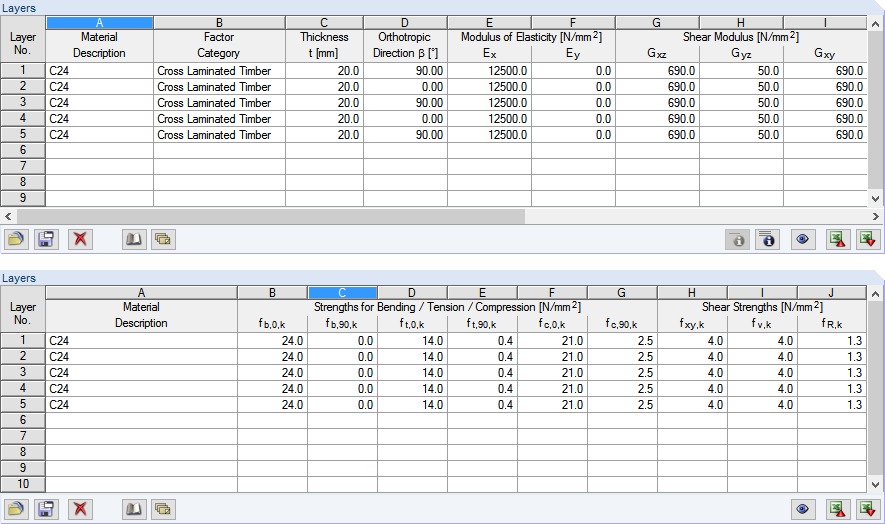885x524 pixels.
Task: Select column J header above fR,k
Action: point(831,292)
